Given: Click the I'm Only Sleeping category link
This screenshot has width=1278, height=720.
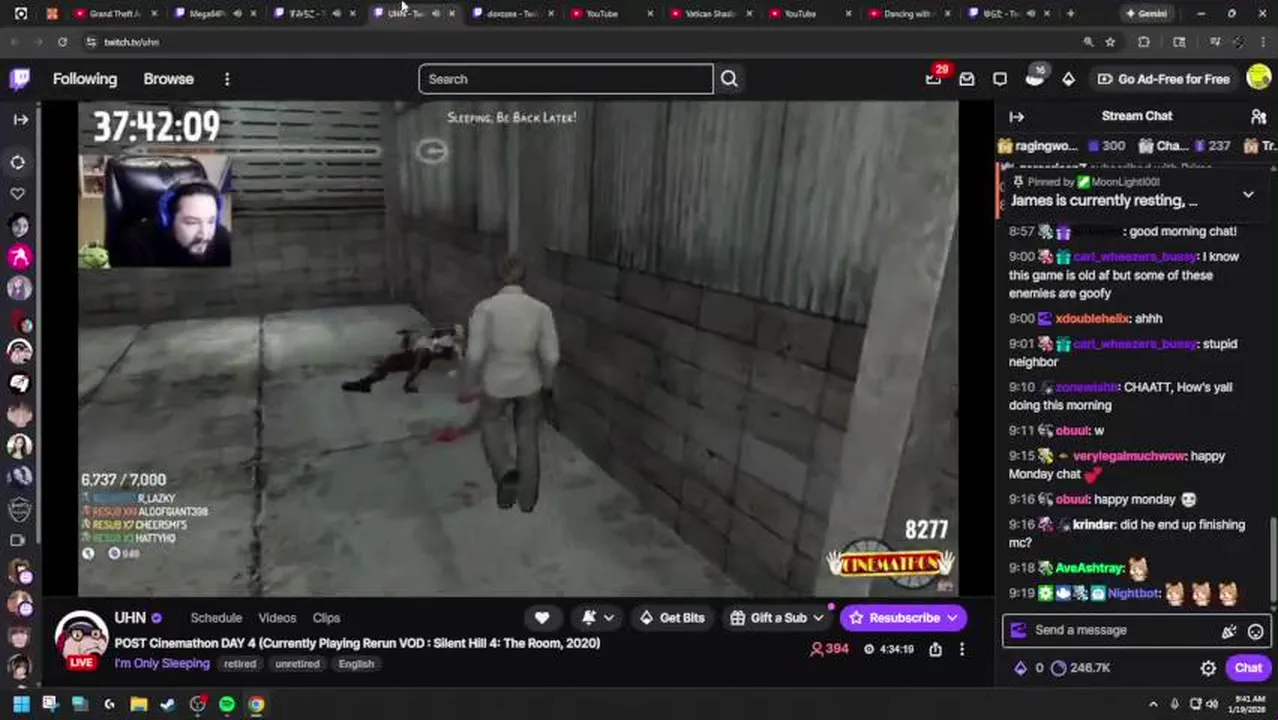Looking at the screenshot, I should tap(162, 664).
